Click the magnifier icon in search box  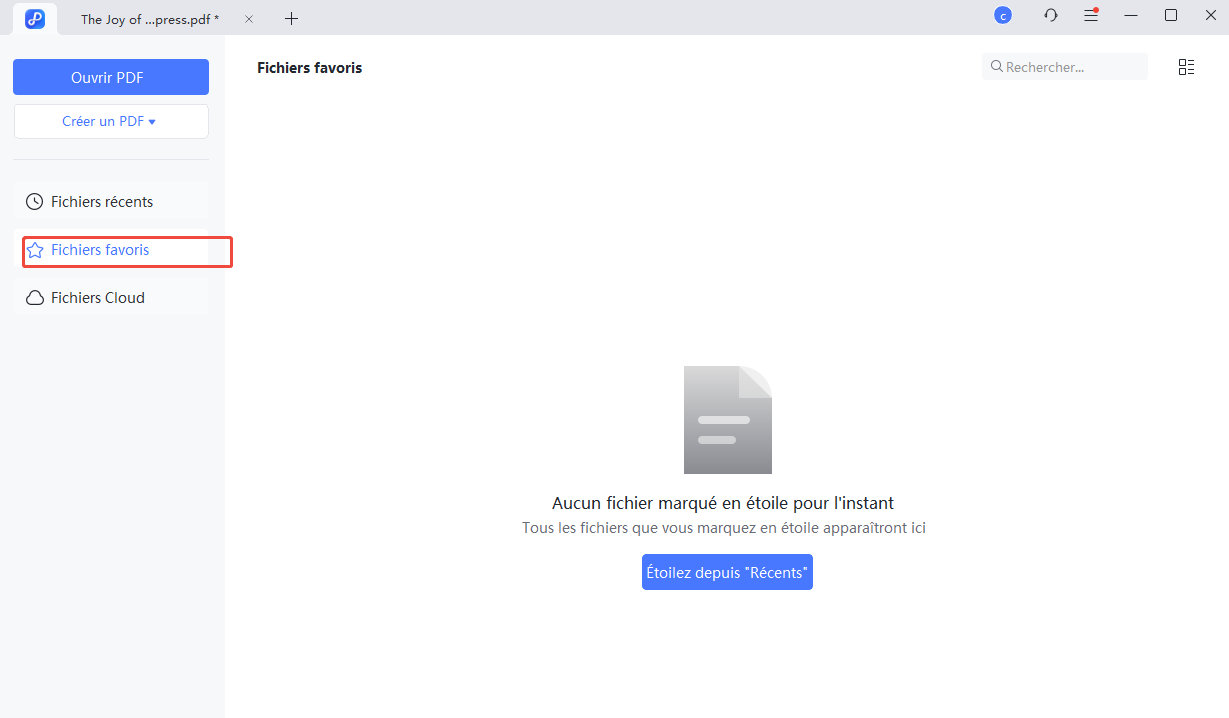coord(996,67)
